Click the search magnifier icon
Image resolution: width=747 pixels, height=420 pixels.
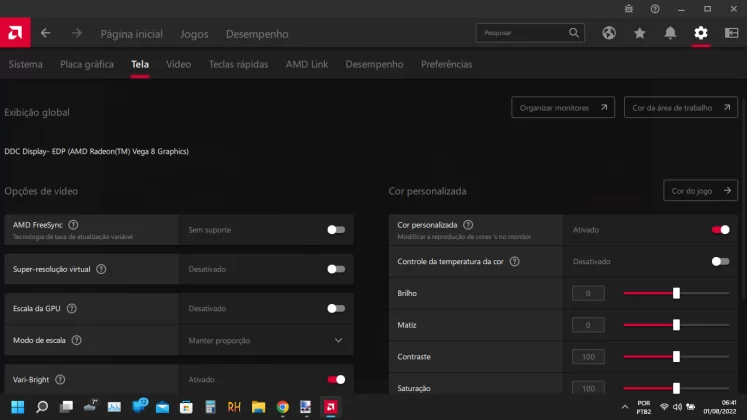574,33
